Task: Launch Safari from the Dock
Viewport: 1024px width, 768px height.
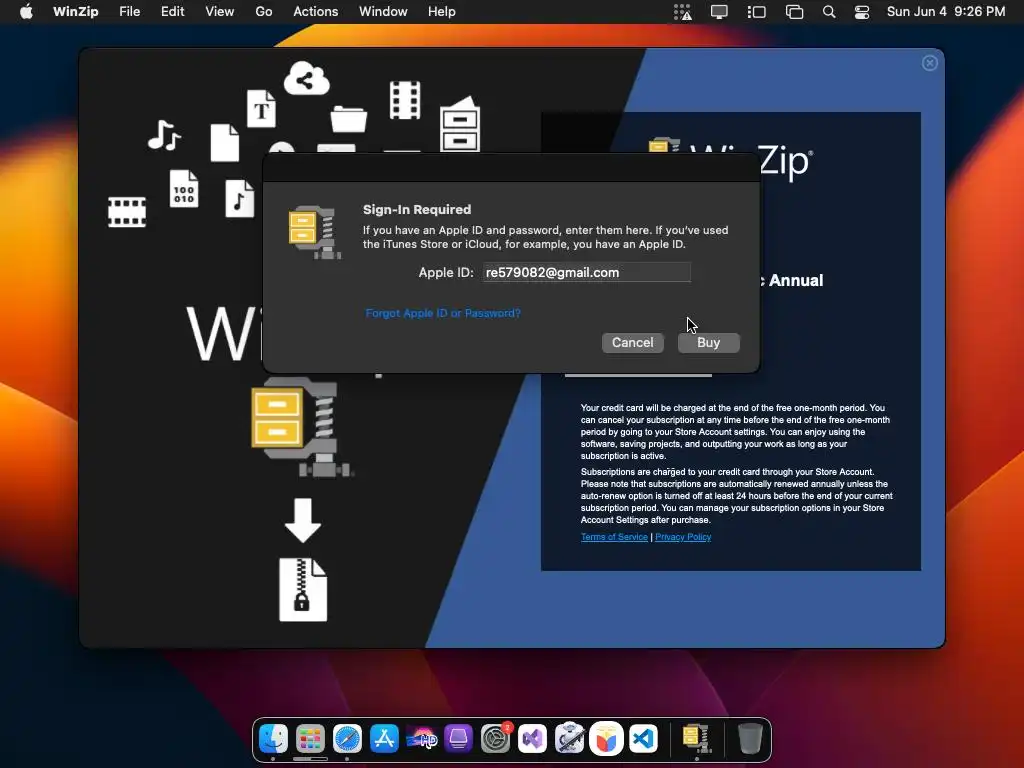Action: tap(347, 739)
